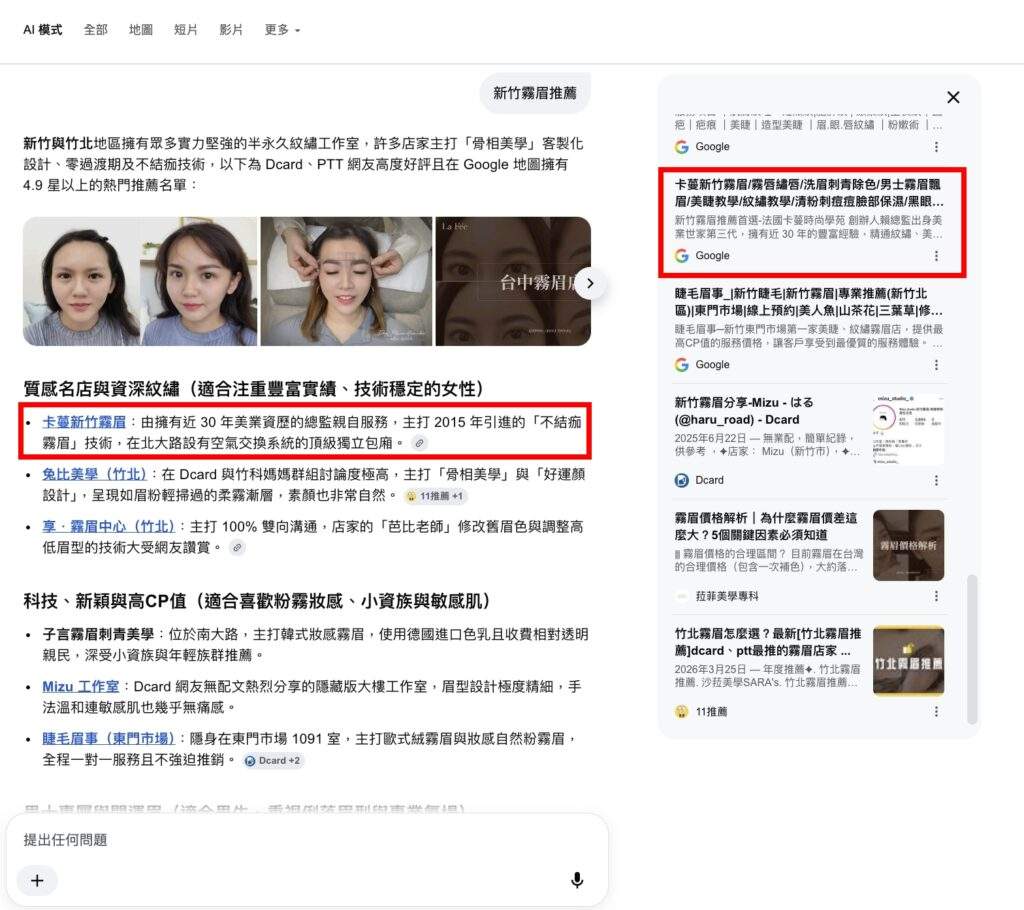
Task: Open the 享・霧眉中心（竹北）link
Action: 108,527
